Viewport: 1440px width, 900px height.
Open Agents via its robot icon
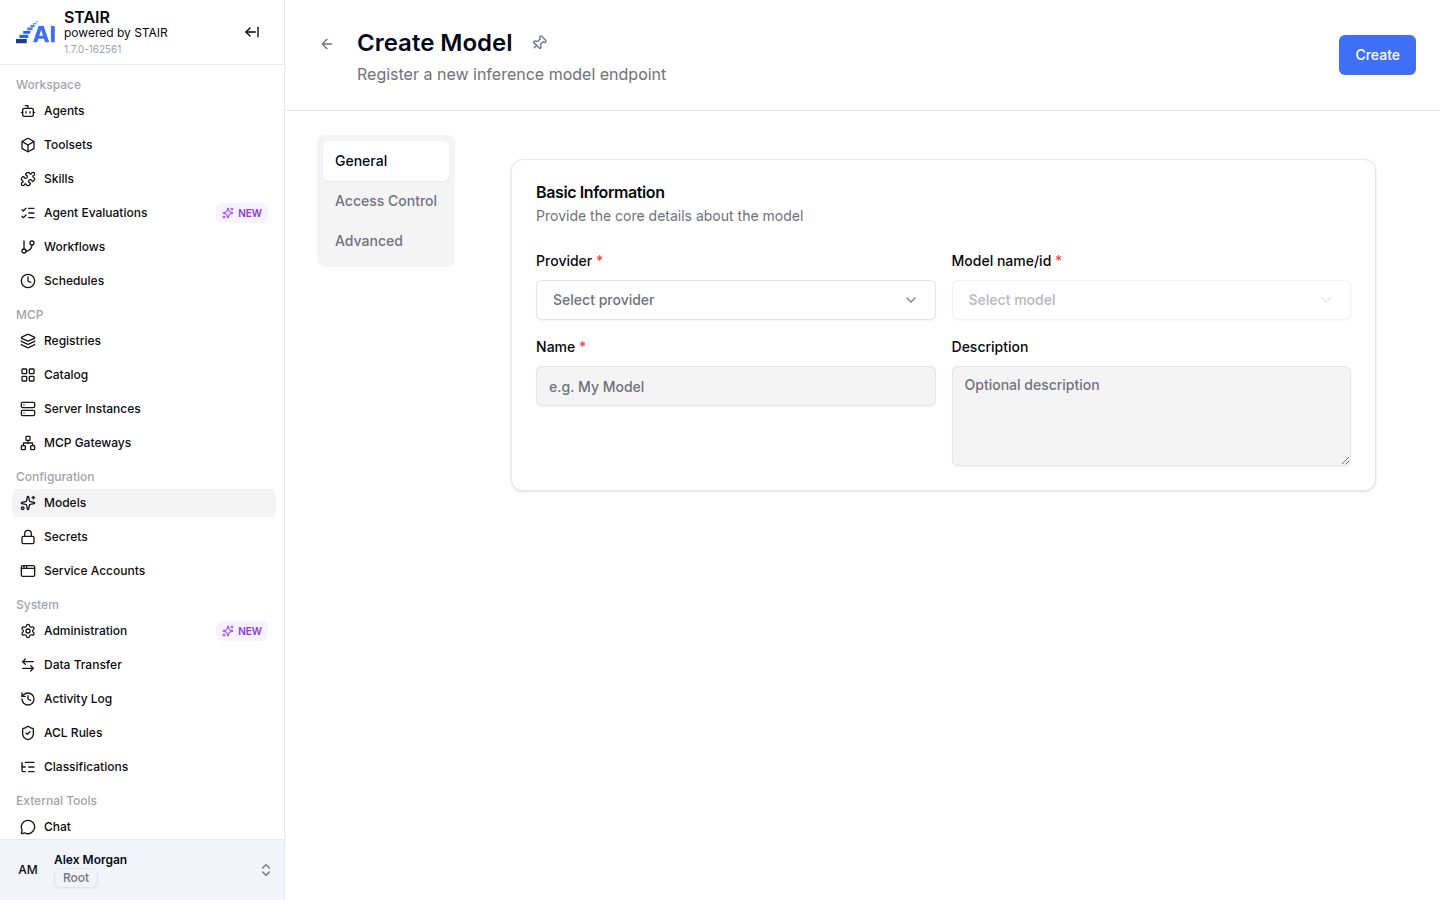pyautogui.click(x=28, y=111)
